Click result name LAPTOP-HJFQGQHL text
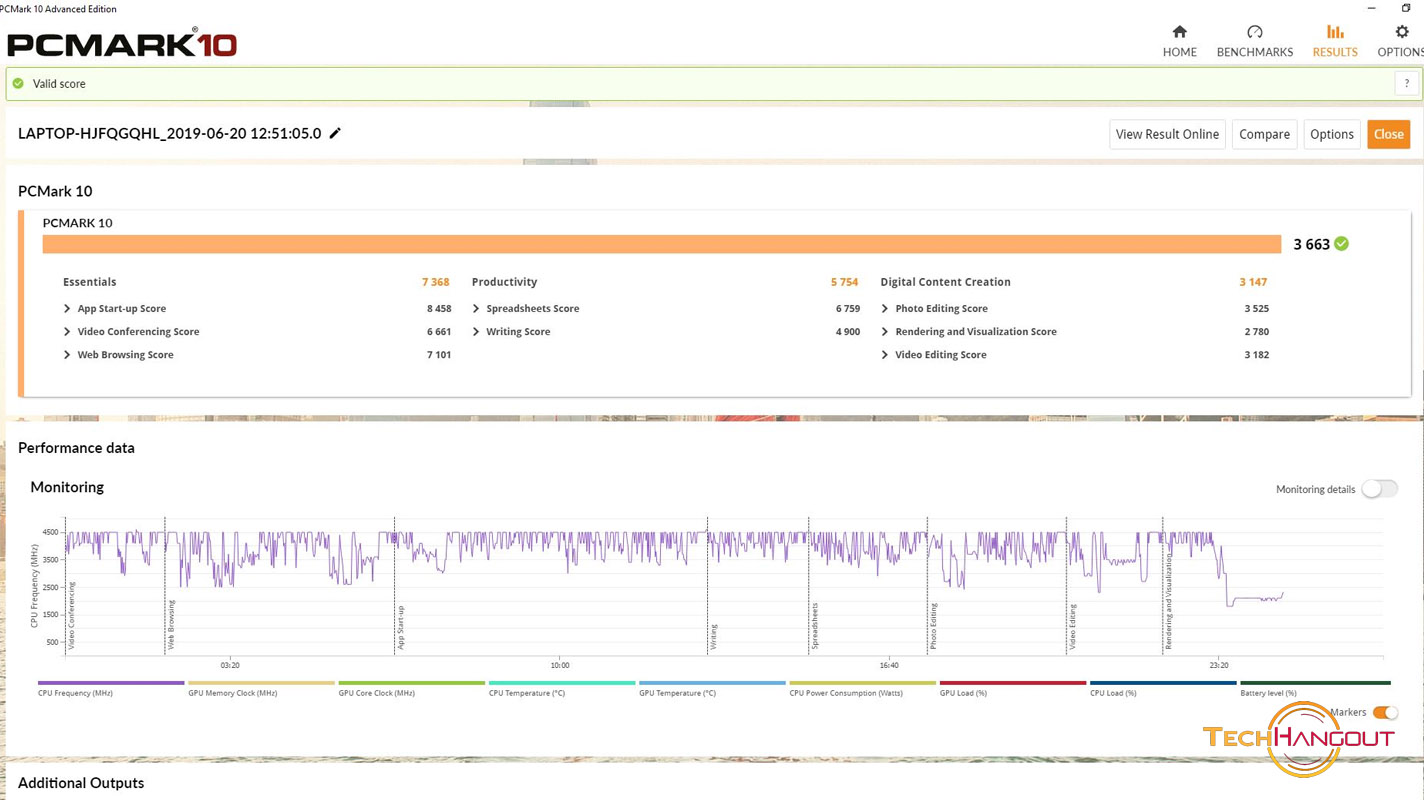 point(170,133)
